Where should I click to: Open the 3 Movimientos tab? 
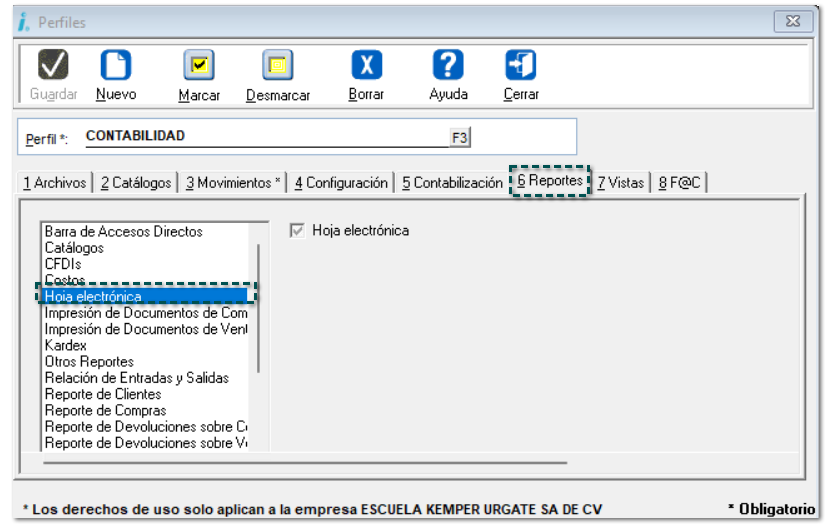coord(232,183)
